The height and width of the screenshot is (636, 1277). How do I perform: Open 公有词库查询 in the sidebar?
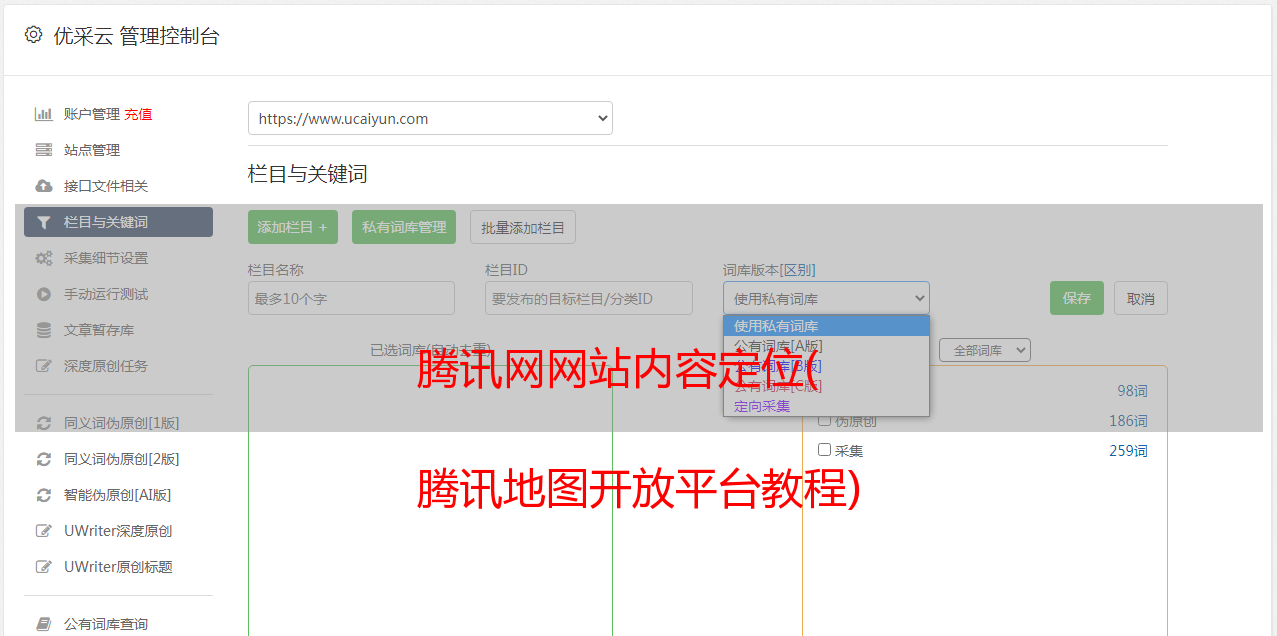coord(106,624)
